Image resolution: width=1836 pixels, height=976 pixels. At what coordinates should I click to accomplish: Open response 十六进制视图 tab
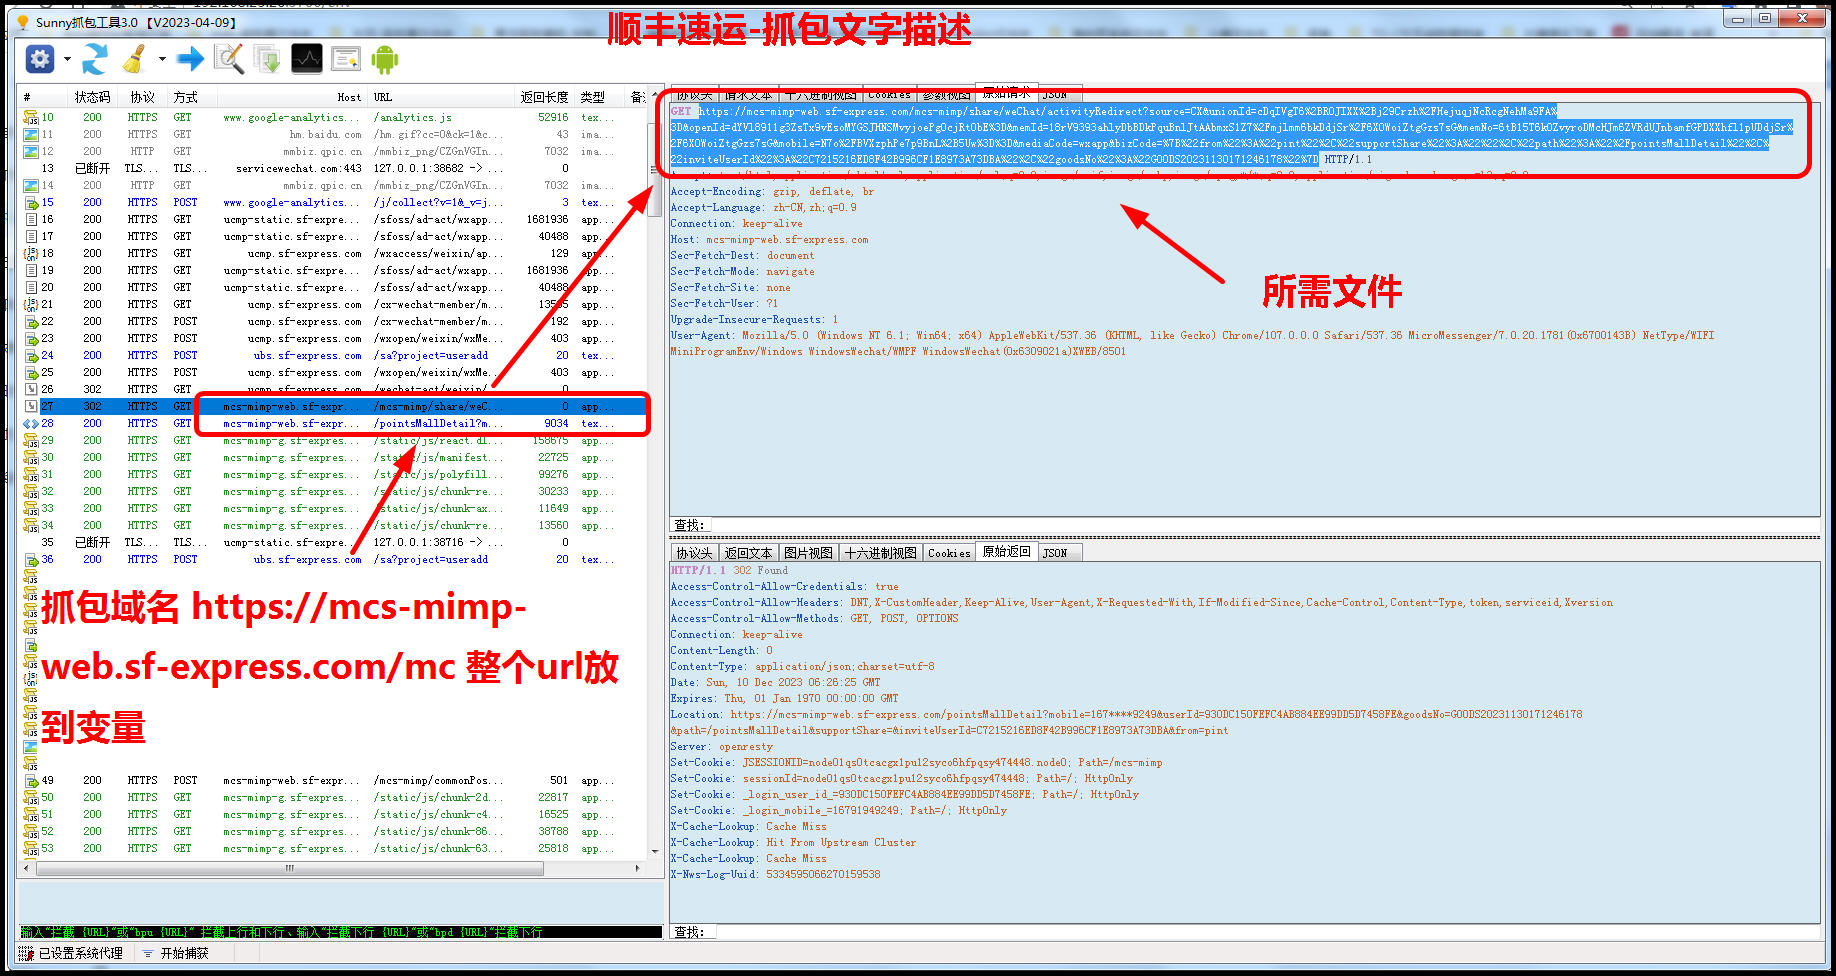pyautogui.click(x=880, y=553)
